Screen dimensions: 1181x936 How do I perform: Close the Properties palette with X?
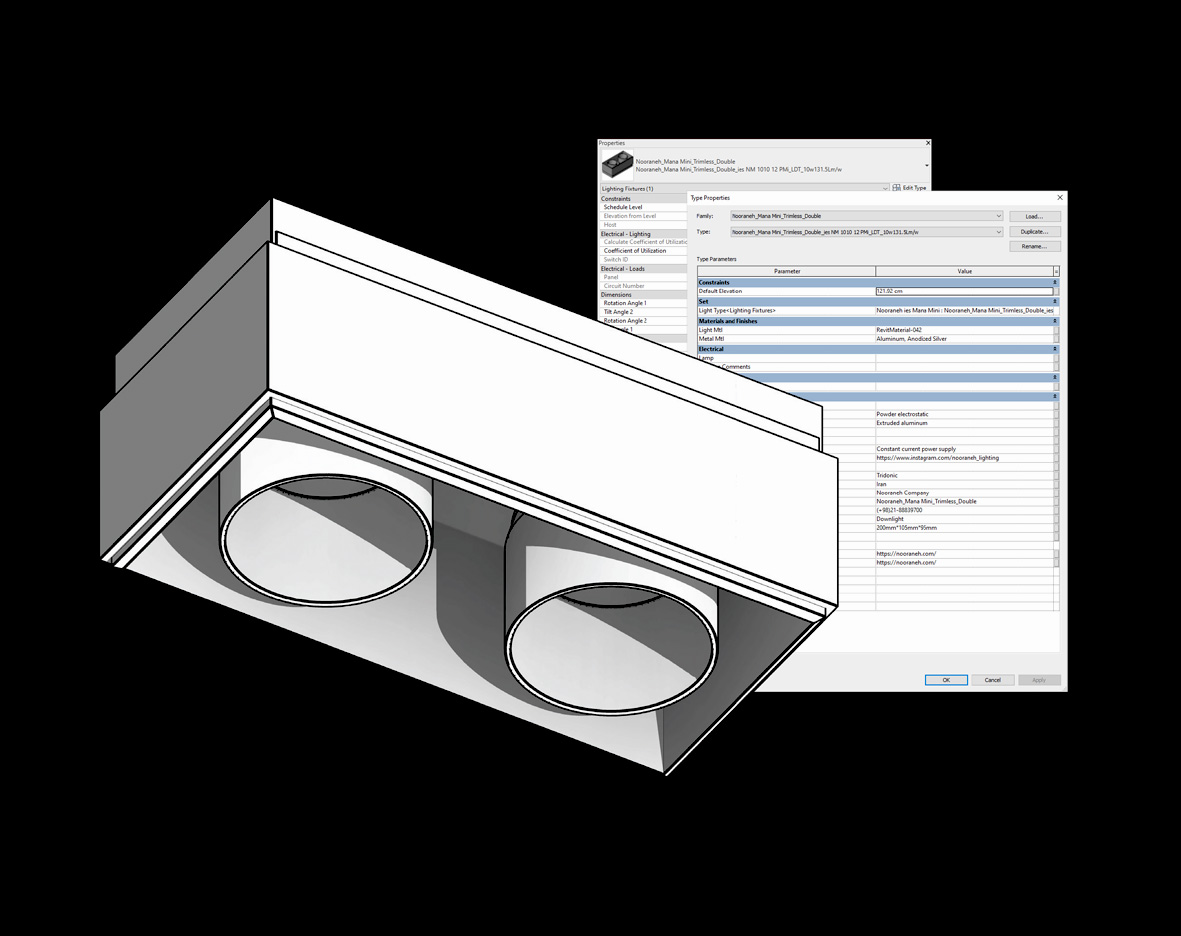click(x=927, y=143)
